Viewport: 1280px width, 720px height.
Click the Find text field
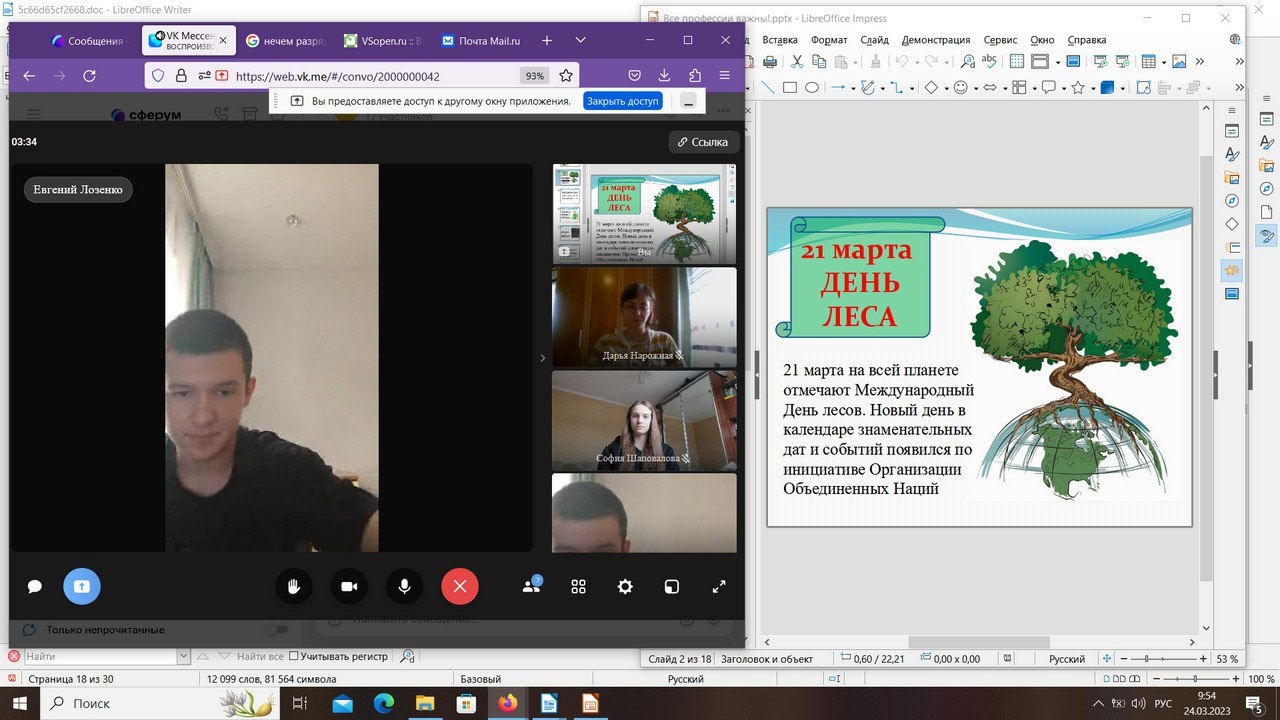coord(99,656)
